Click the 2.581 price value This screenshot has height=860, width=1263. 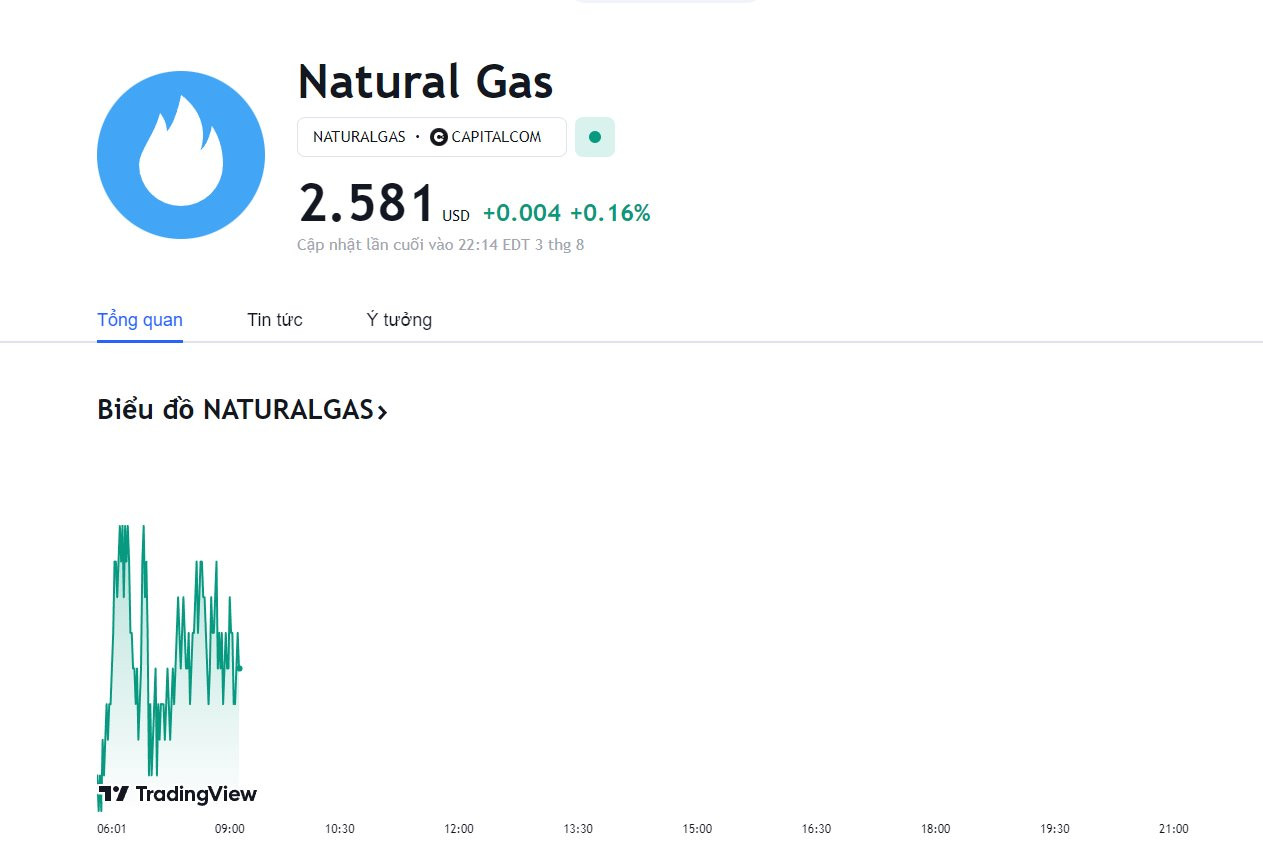[367, 204]
